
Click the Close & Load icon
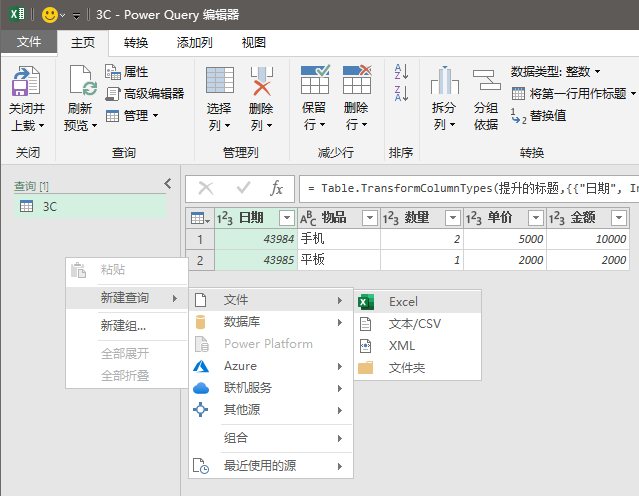click(x=26, y=81)
